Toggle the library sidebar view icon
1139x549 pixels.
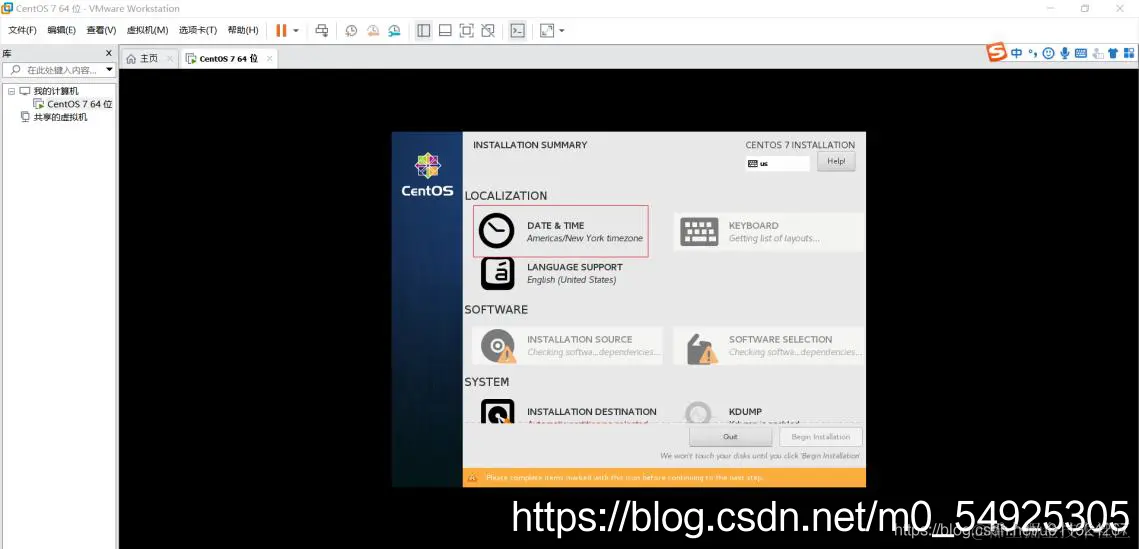pos(423,30)
